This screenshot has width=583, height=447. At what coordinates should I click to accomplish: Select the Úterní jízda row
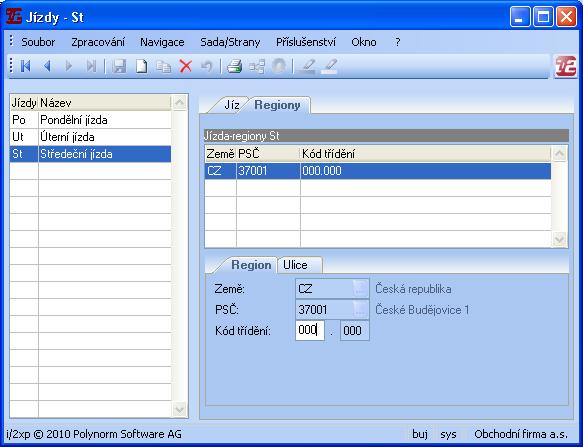pos(90,137)
